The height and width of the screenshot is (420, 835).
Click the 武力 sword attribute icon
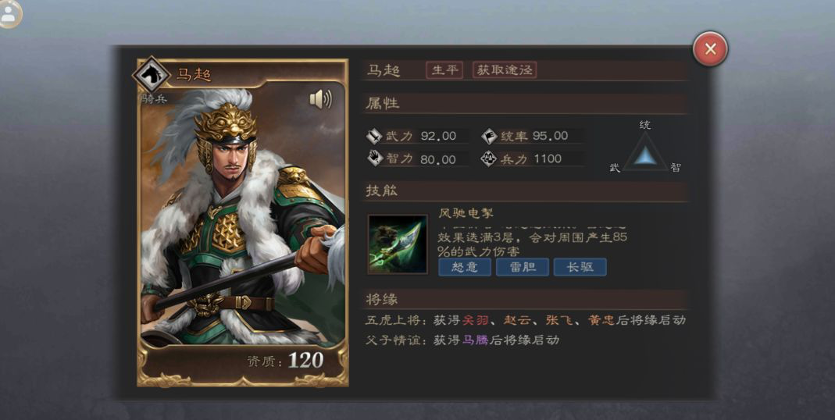pos(374,136)
